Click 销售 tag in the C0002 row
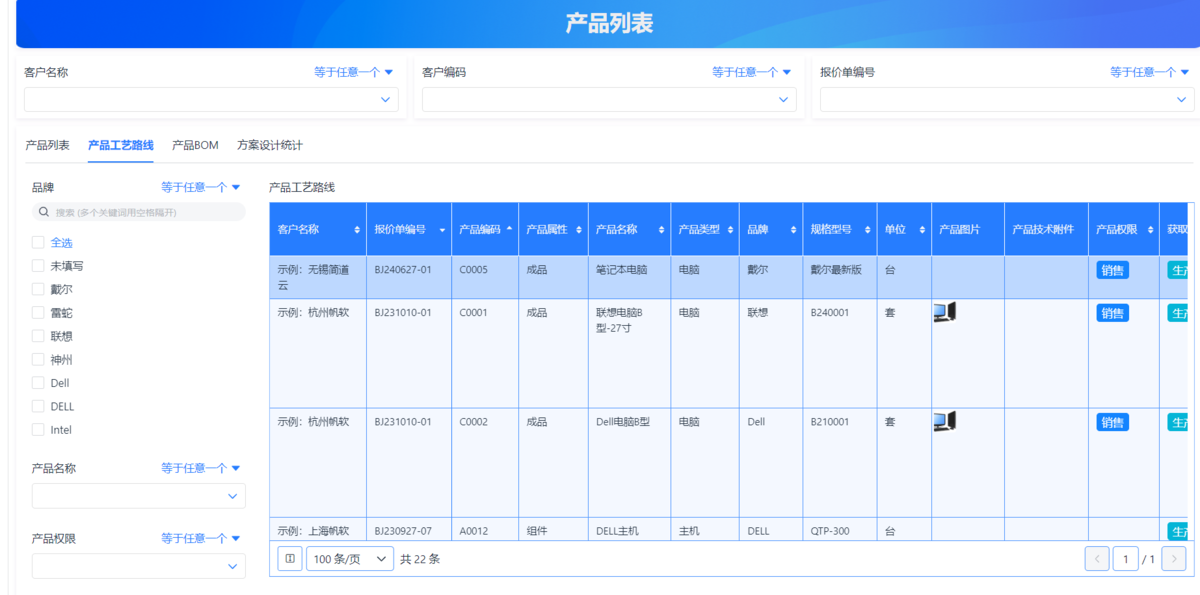 coord(1112,422)
